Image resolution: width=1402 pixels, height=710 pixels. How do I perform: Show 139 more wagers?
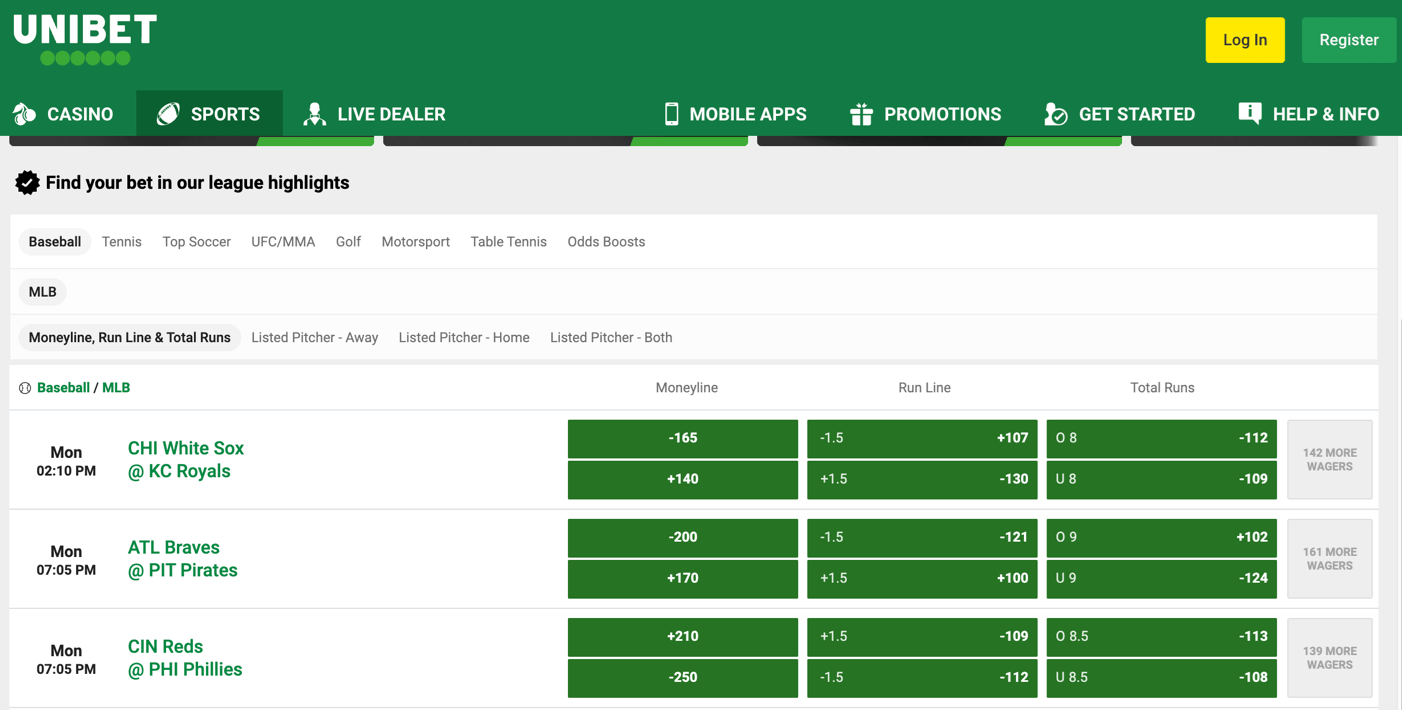pos(1330,658)
